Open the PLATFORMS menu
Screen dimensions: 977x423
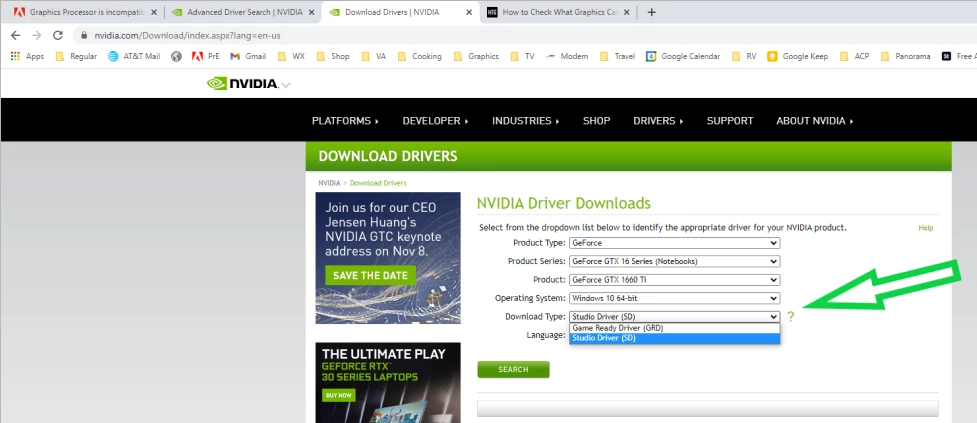coord(345,121)
